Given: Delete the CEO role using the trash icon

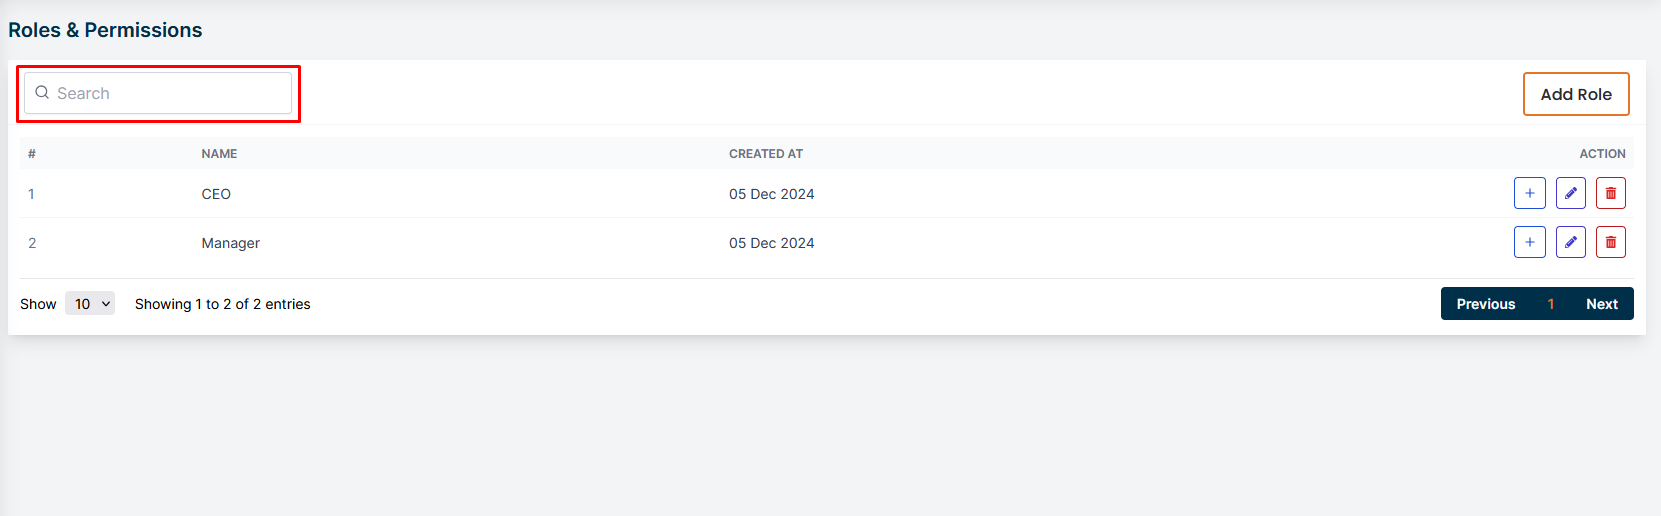Looking at the screenshot, I should coord(1610,193).
